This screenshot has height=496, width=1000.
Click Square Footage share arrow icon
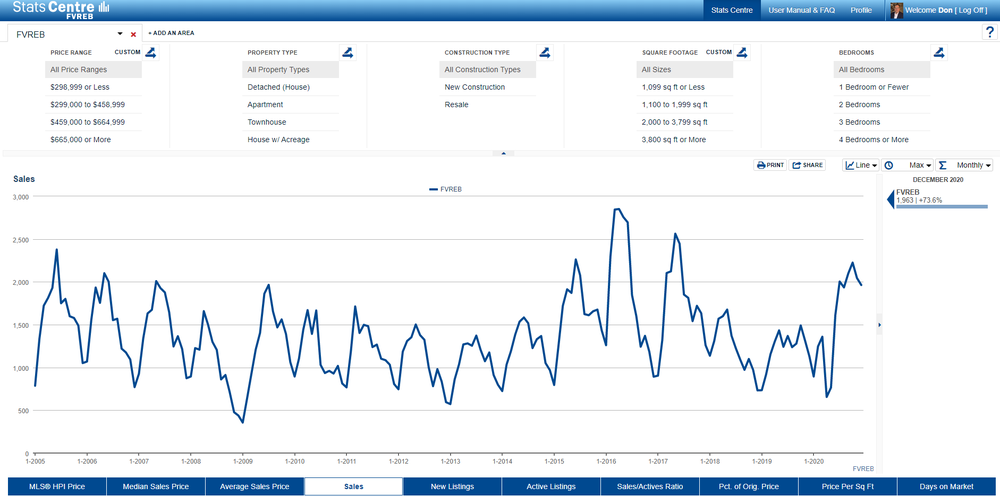pos(742,52)
